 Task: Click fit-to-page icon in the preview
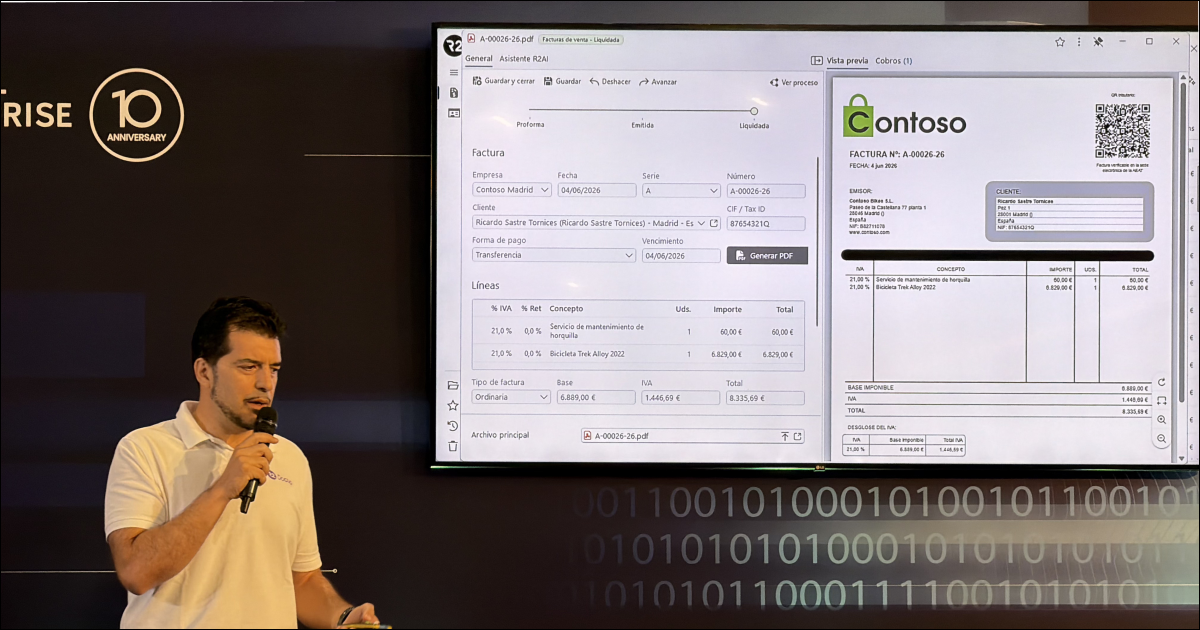tap(1161, 401)
